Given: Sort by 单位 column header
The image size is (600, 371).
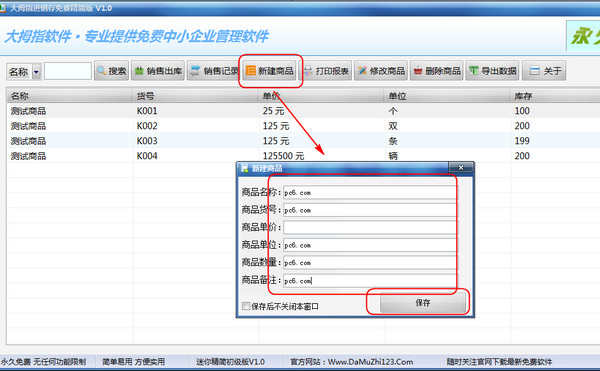Looking at the screenshot, I should [x=447, y=96].
